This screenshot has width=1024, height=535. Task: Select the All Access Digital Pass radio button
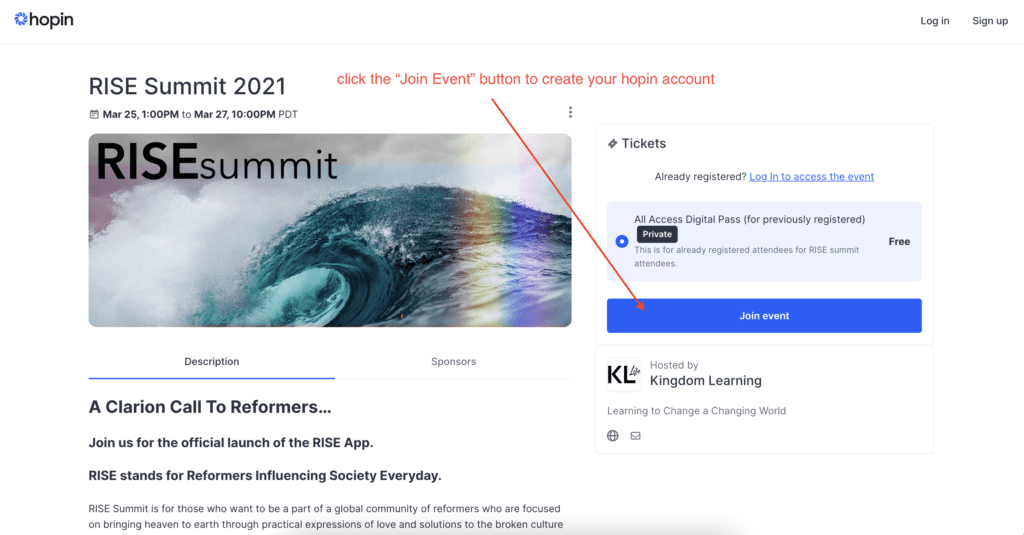[622, 241]
